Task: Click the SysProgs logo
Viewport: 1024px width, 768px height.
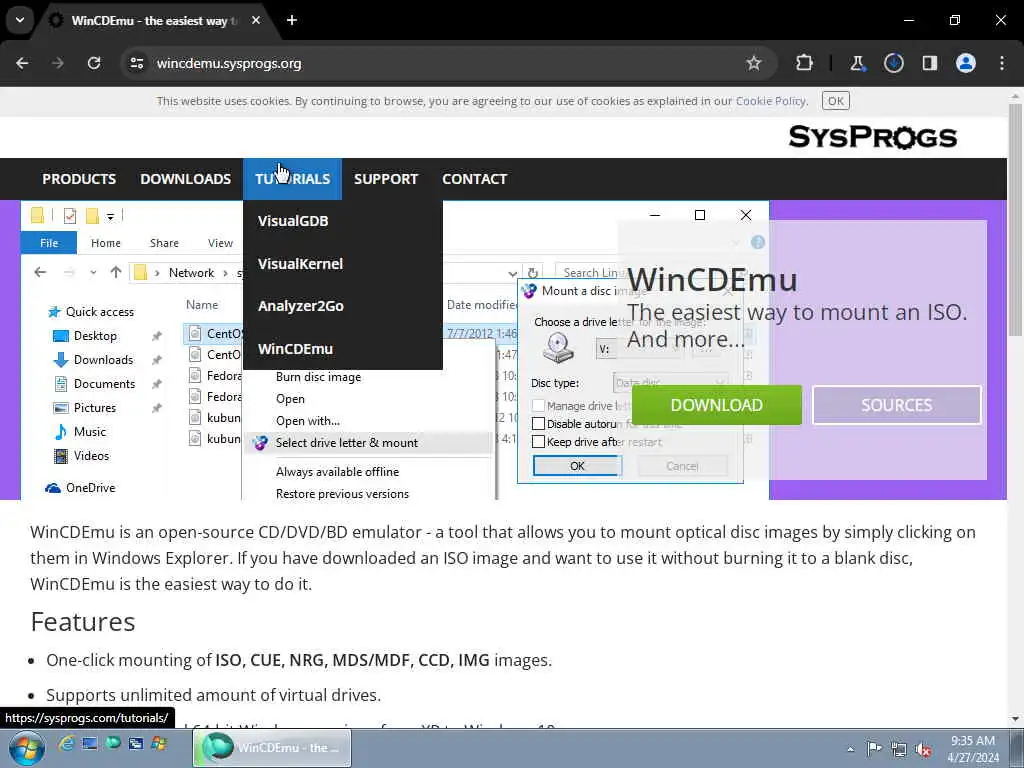Action: pos(872,137)
